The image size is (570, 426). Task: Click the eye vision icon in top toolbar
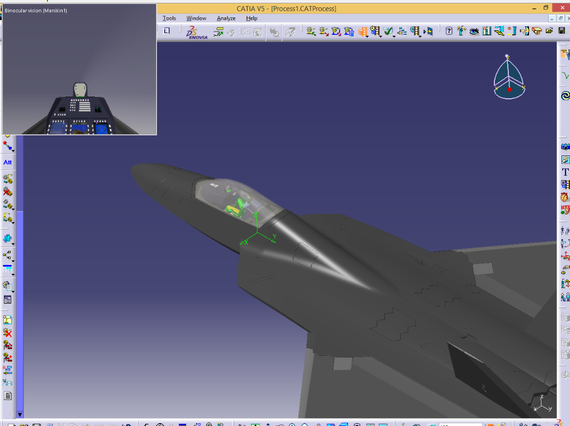pos(474,32)
